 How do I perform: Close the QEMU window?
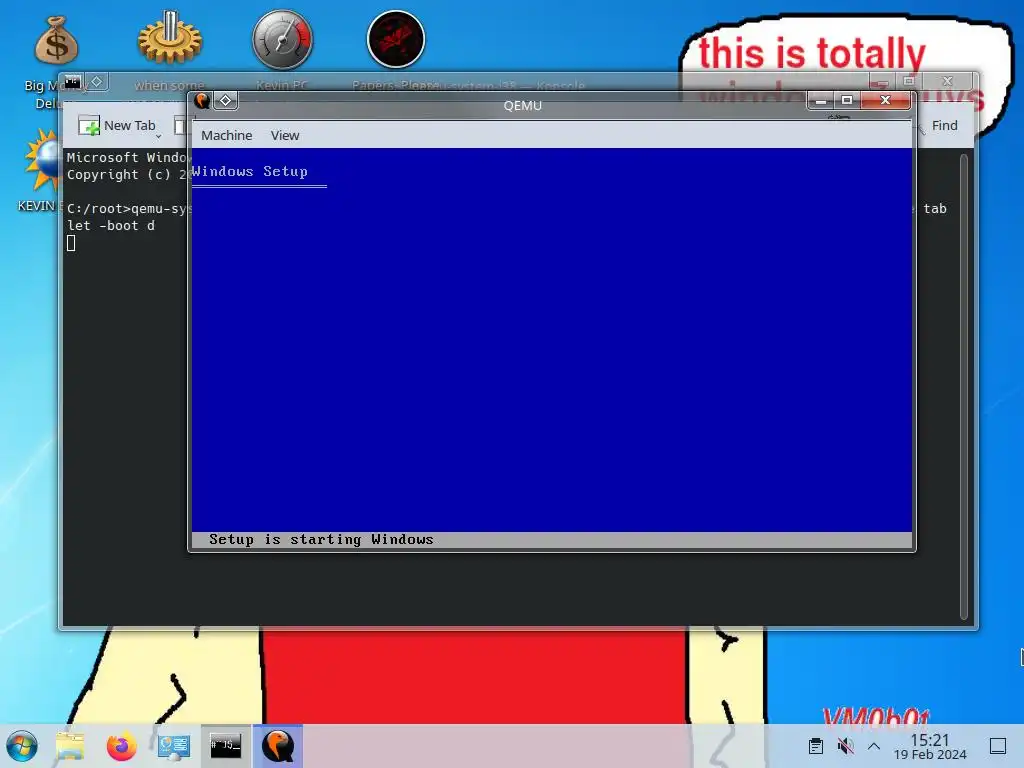coord(886,101)
